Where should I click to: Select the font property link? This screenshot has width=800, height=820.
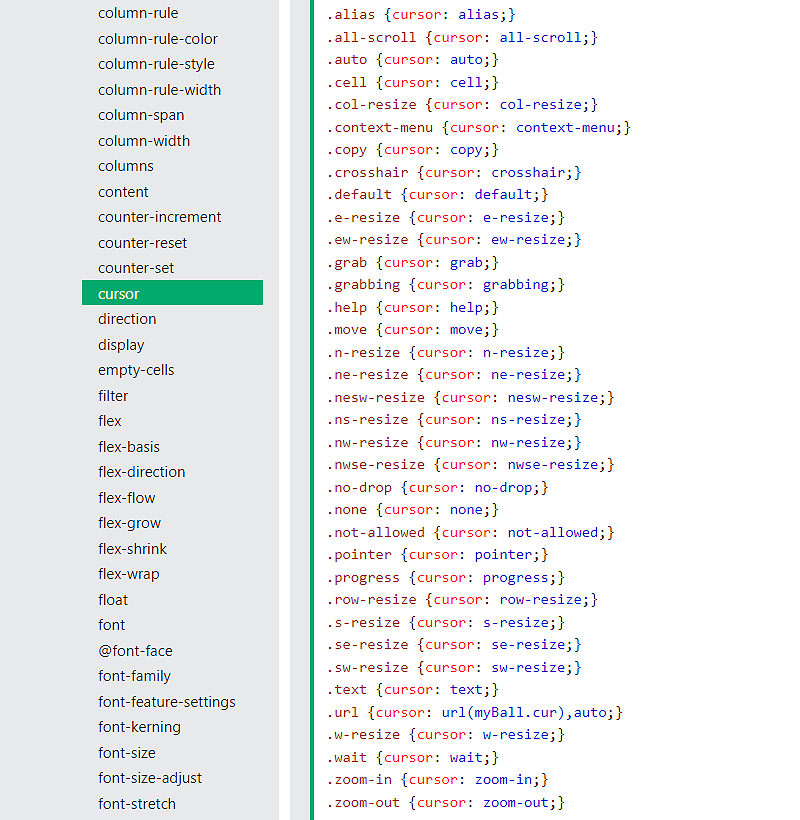click(x=111, y=625)
